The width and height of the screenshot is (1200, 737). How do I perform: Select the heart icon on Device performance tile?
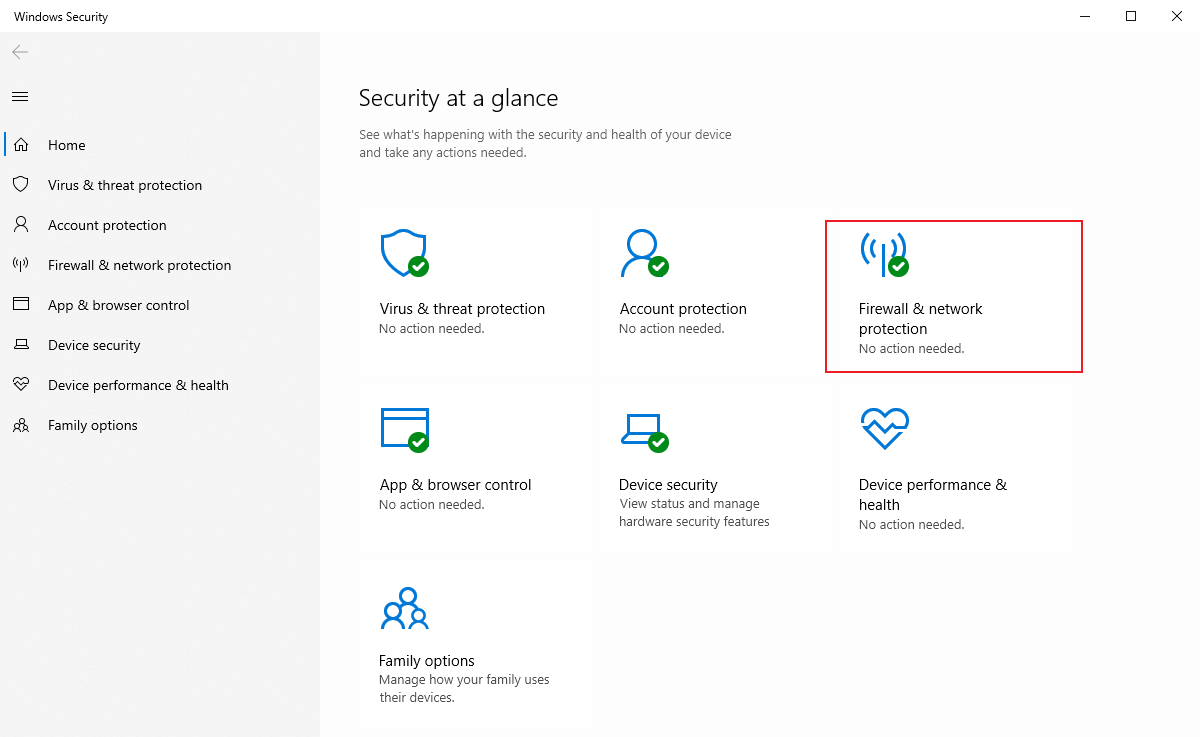(x=883, y=428)
